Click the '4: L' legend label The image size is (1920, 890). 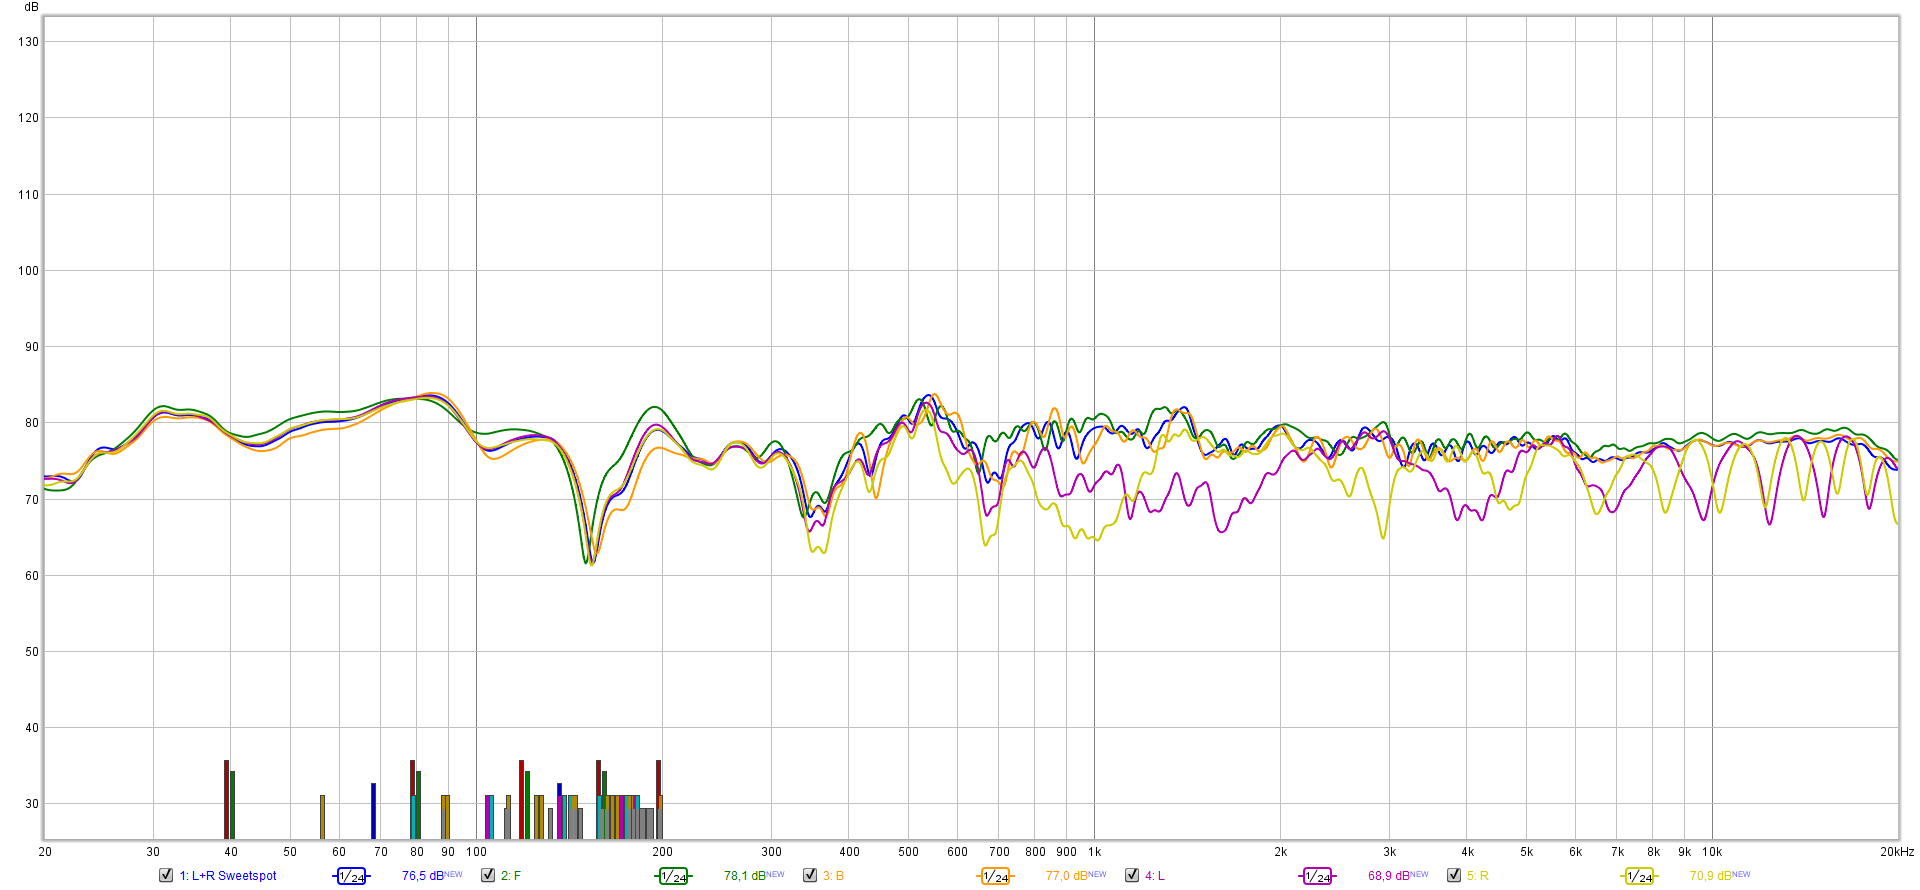[x=1155, y=876]
